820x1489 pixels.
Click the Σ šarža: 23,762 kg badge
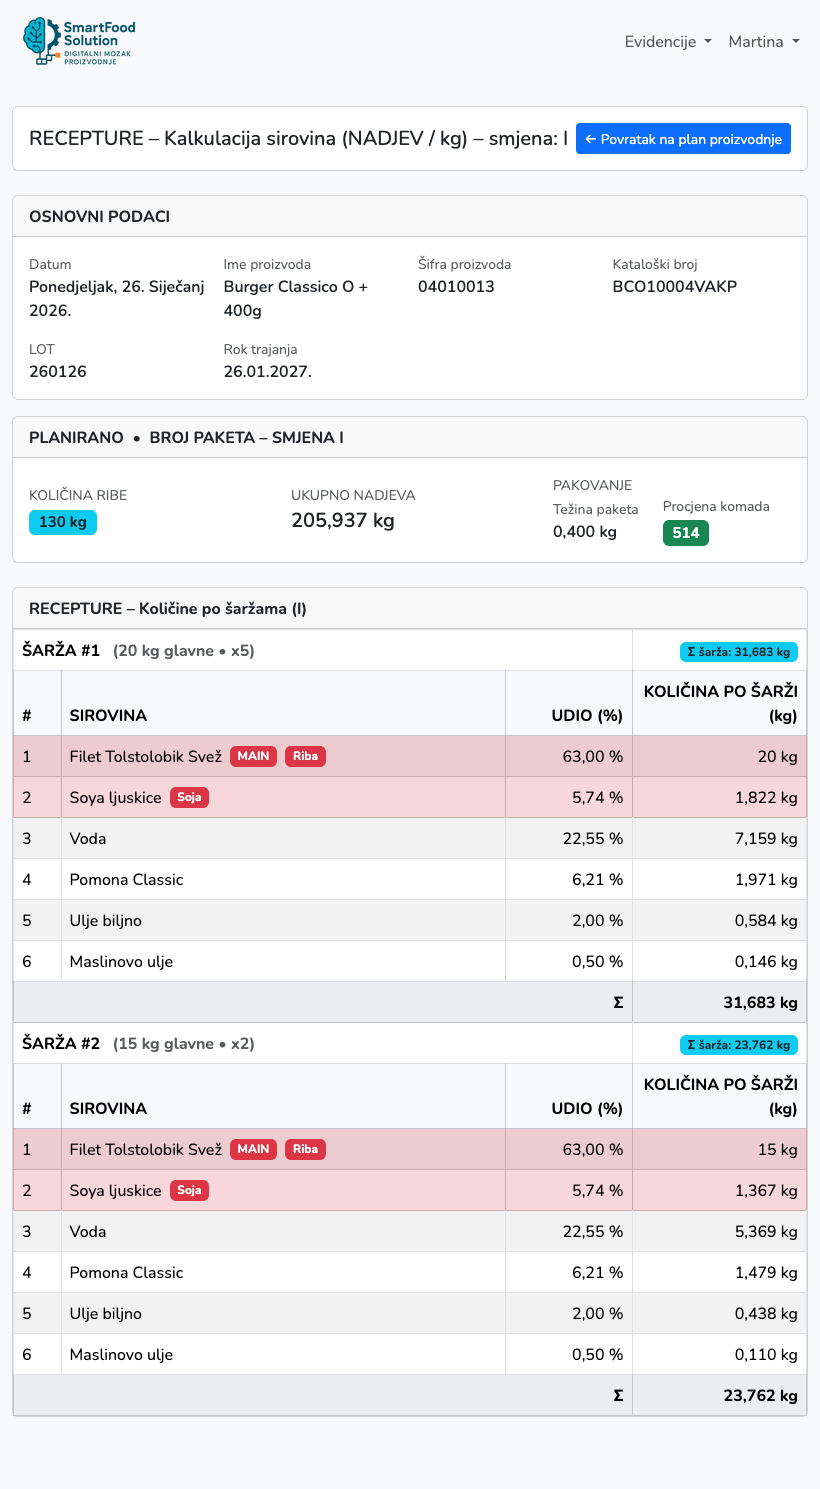coord(739,1045)
